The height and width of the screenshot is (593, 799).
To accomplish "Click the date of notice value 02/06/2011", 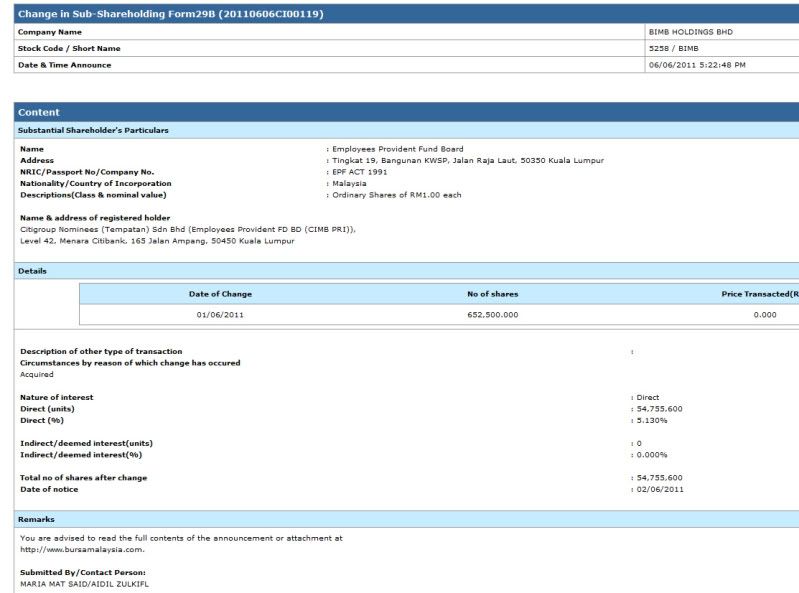I will pyautogui.click(x=660, y=489).
